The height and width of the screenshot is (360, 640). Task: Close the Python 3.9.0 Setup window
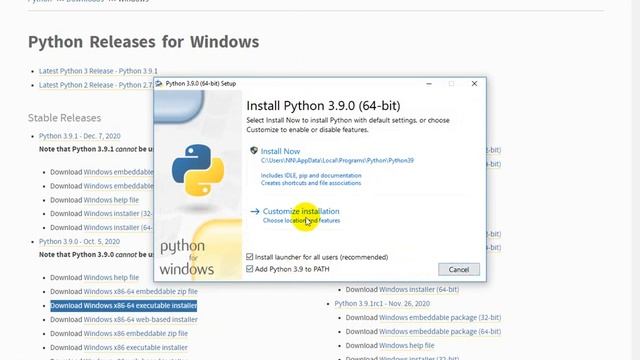coord(474,84)
